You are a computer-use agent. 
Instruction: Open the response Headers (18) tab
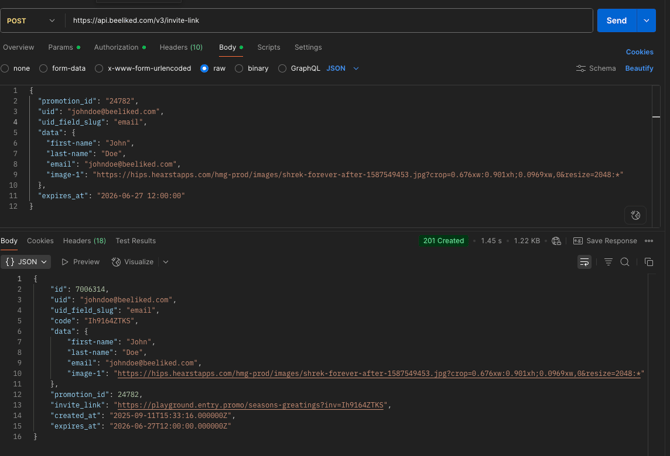click(84, 241)
